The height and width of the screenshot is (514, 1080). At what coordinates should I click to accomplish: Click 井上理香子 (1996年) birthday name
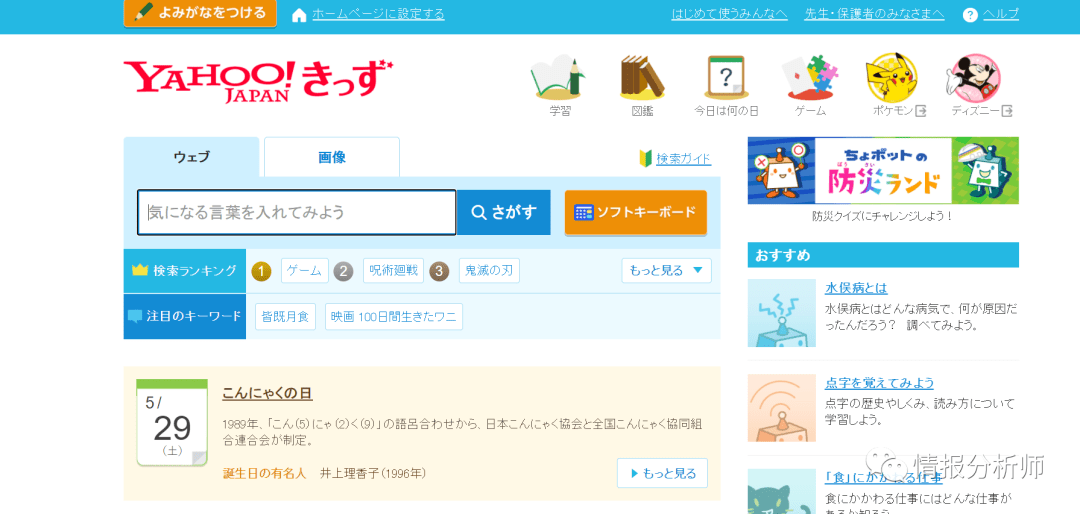click(373, 473)
